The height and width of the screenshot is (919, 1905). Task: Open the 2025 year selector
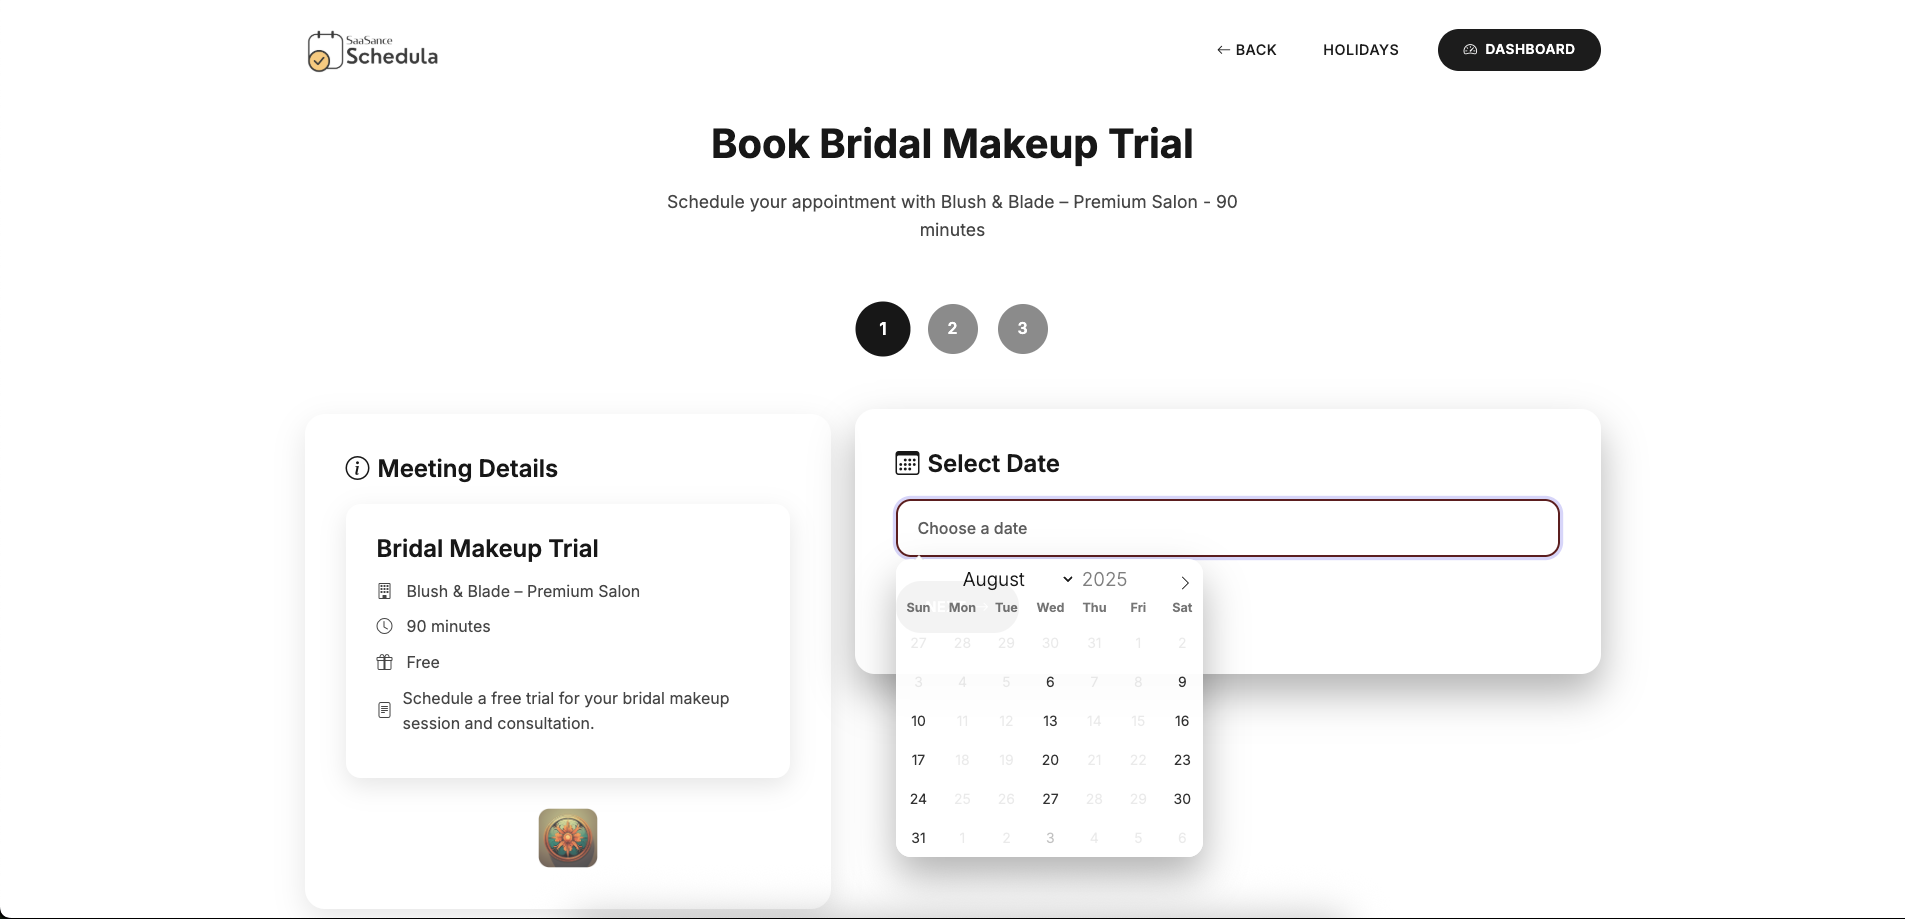pos(1104,579)
